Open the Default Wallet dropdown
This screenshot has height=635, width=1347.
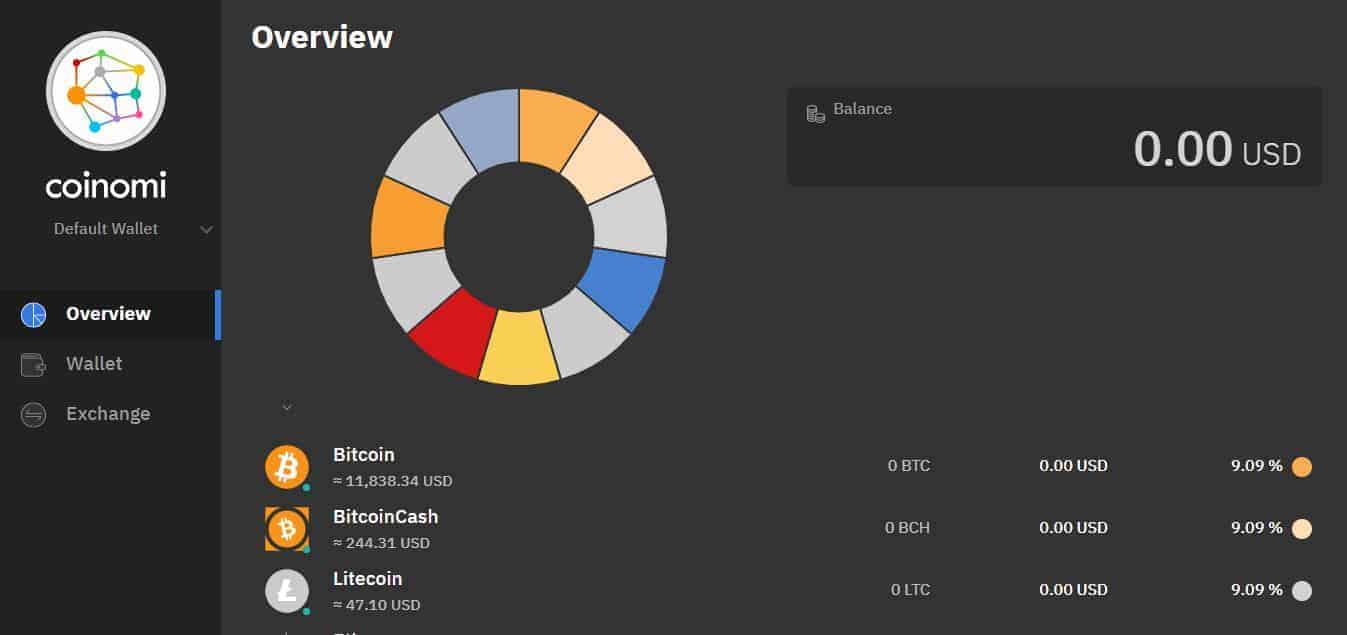coord(106,229)
